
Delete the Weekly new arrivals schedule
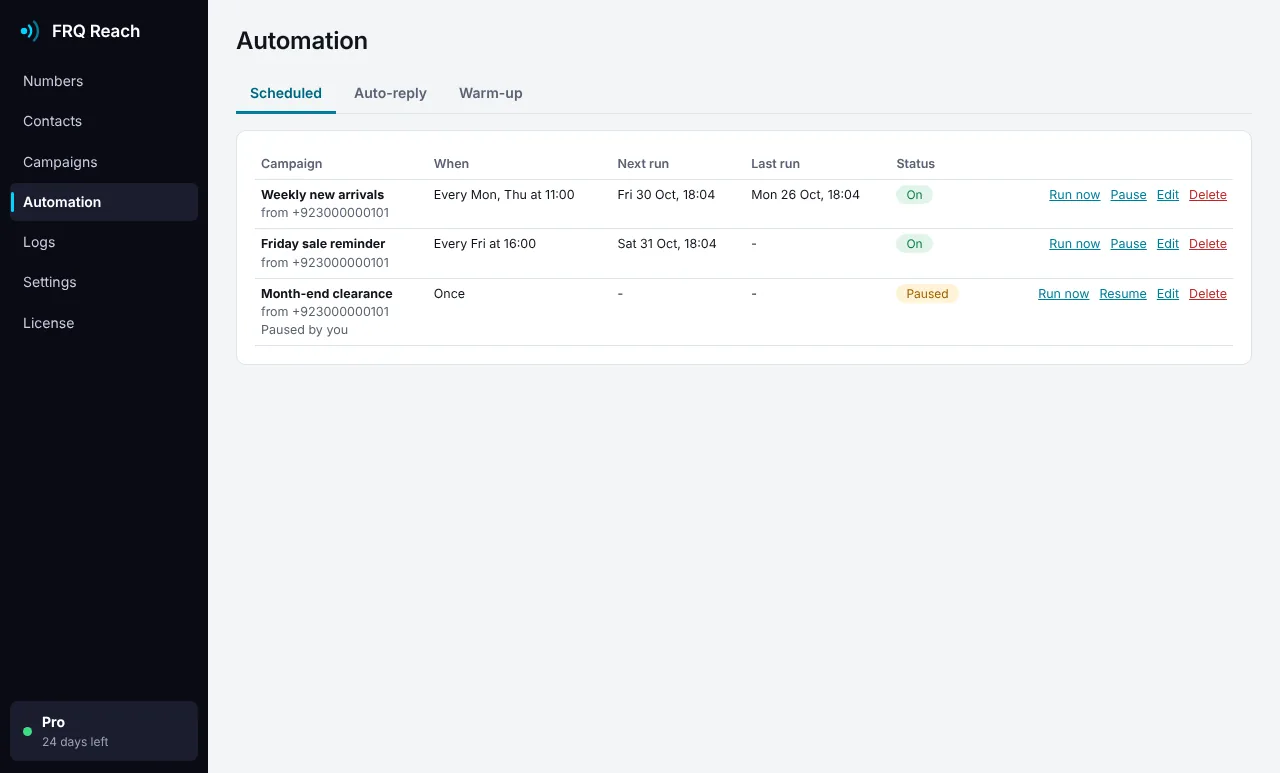pos(1208,195)
